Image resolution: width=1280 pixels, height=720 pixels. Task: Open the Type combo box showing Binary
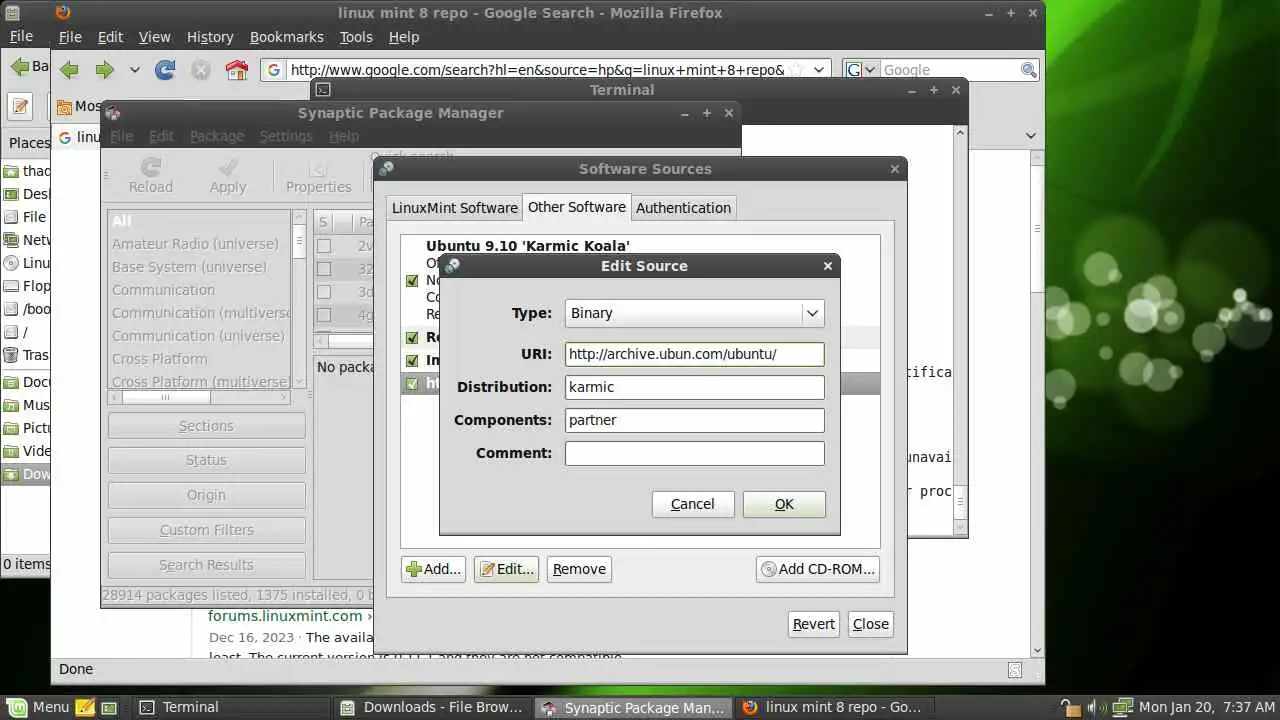click(x=694, y=313)
